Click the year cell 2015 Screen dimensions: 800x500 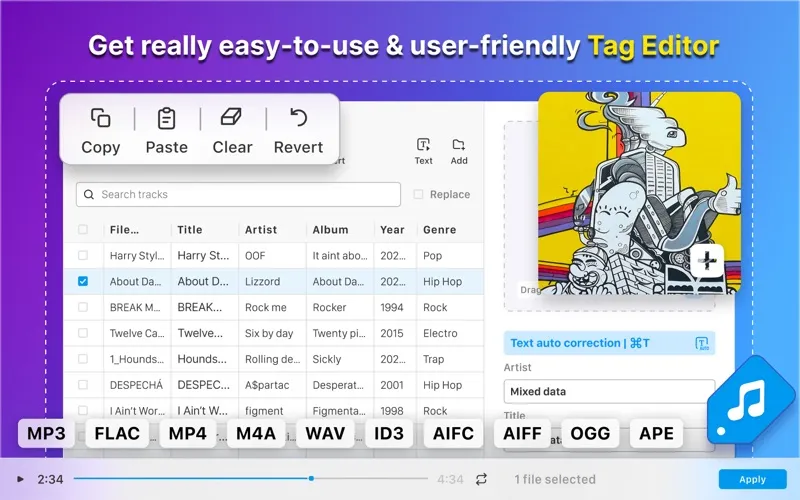[392, 333]
